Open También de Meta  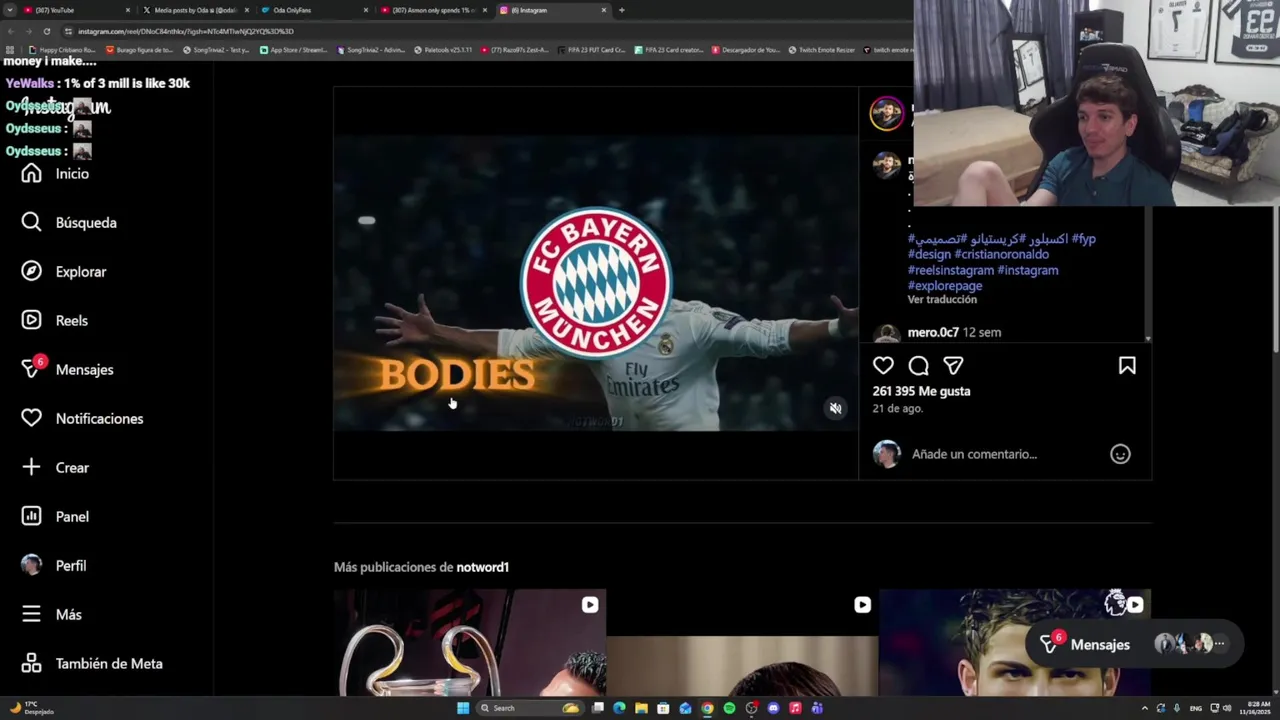tap(92, 664)
